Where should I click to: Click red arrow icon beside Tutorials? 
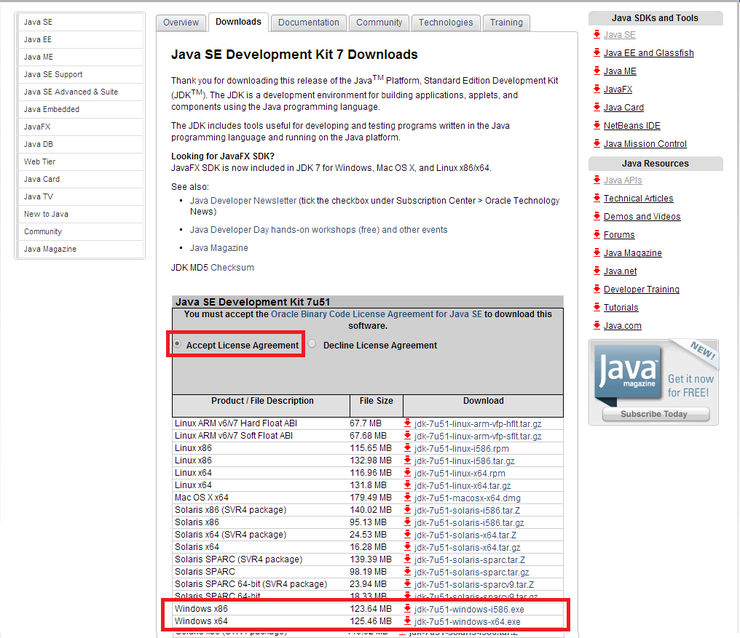click(x=597, y=307)
